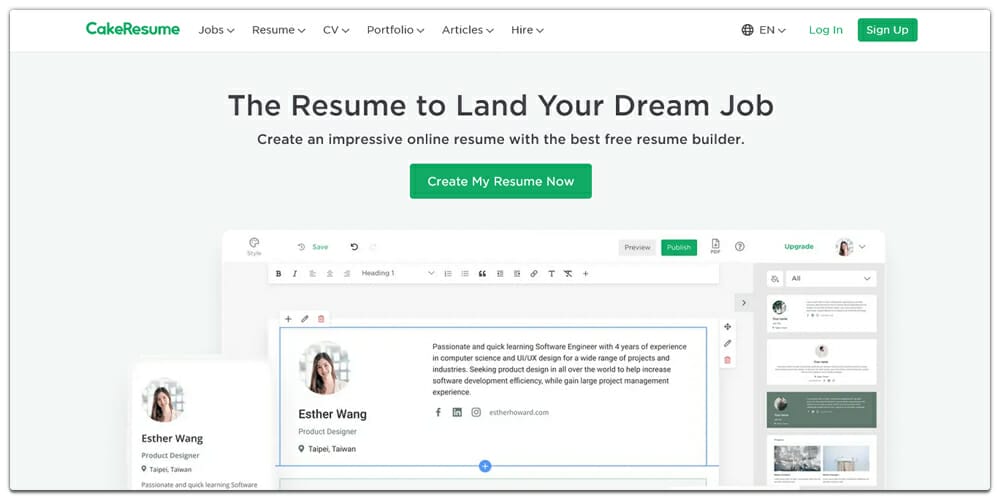Viewport: 1000px width, 500px height.
Task: Expand the Resume menu
Action: (x=279, y=30)
